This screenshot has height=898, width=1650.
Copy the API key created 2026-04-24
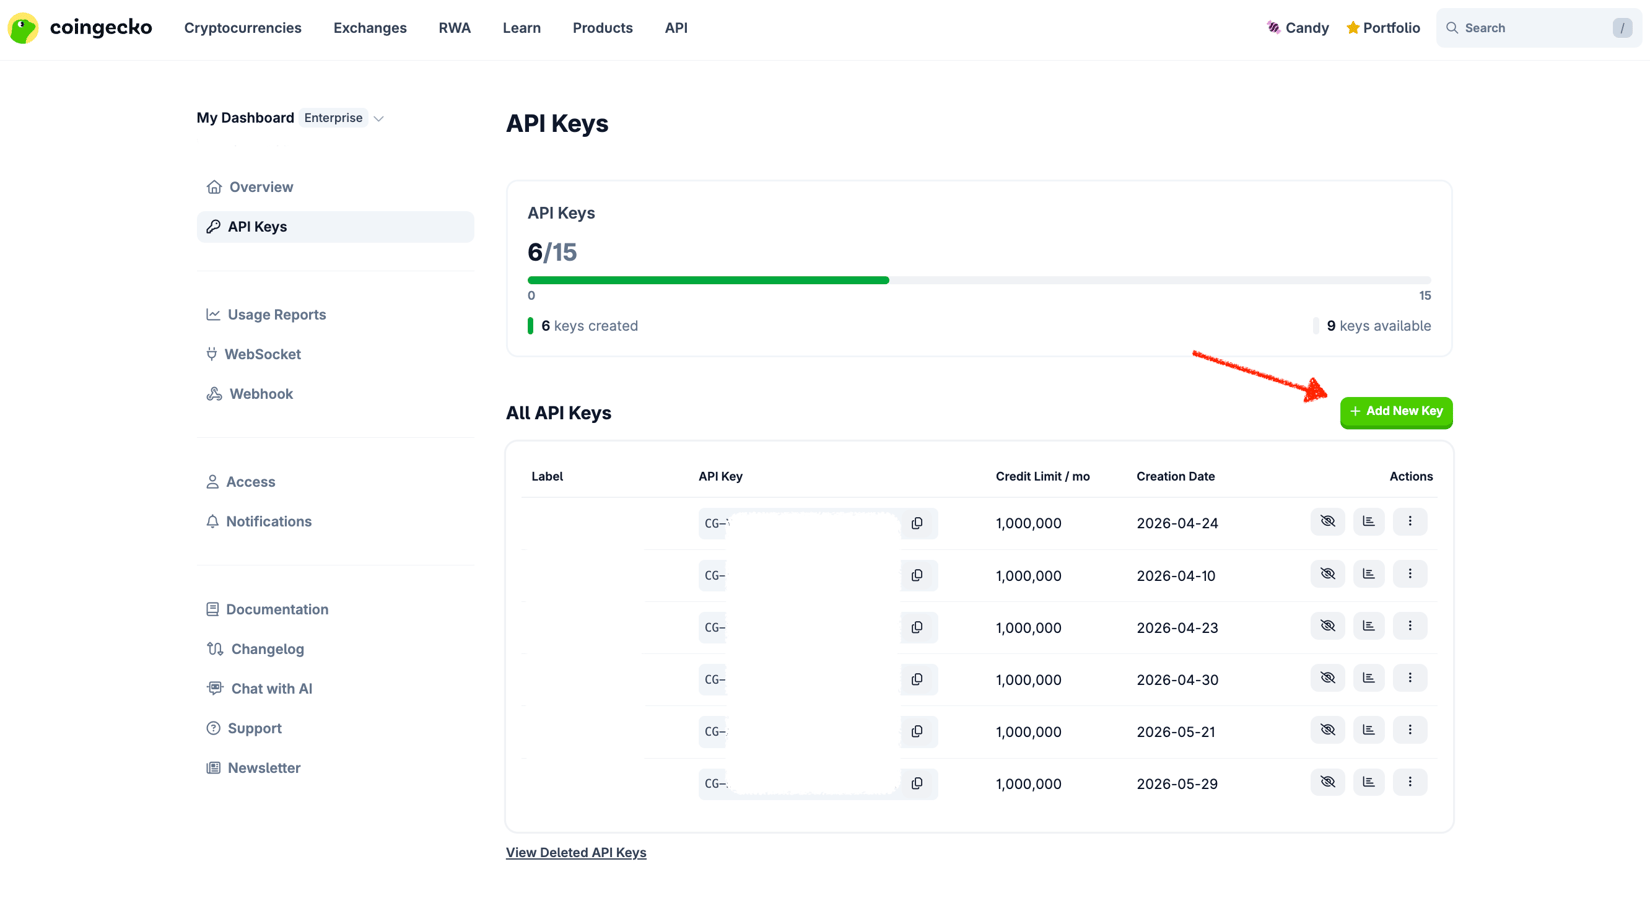pyautogui.click(x=917, y=523)
